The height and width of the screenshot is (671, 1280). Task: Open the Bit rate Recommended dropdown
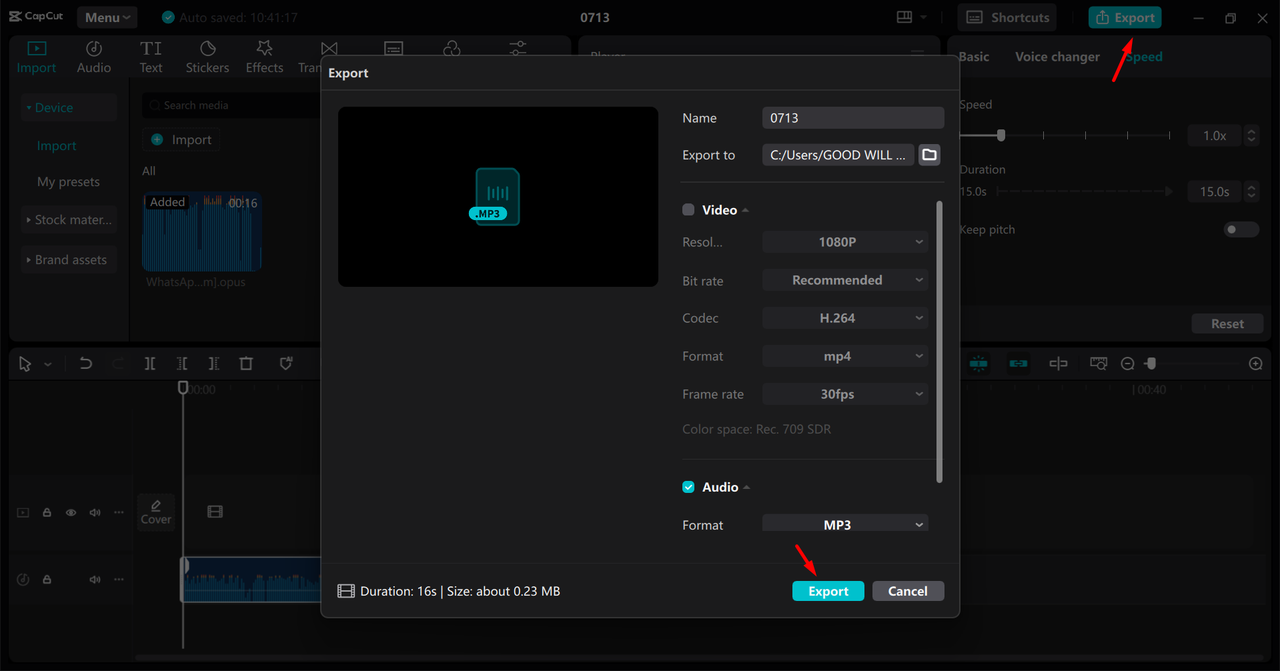coord(845,280)
